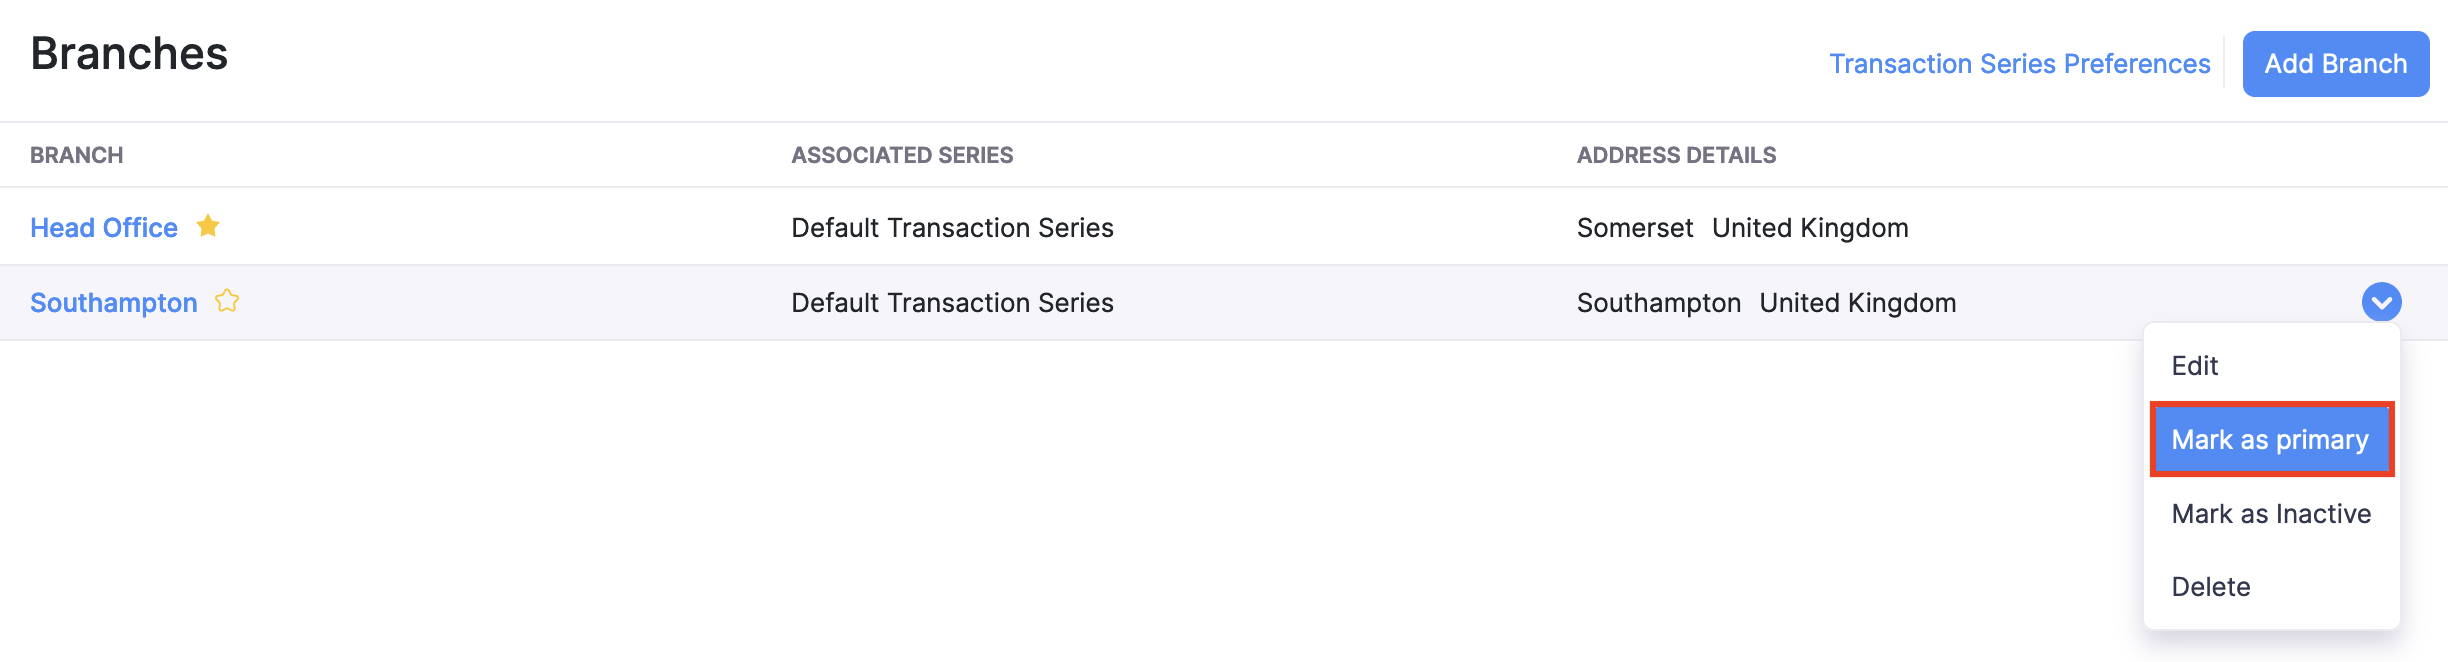Click the BRANCH column header
Image resolution: width=2448 pixels, height=662 pixels.
[x=77, y=155]
